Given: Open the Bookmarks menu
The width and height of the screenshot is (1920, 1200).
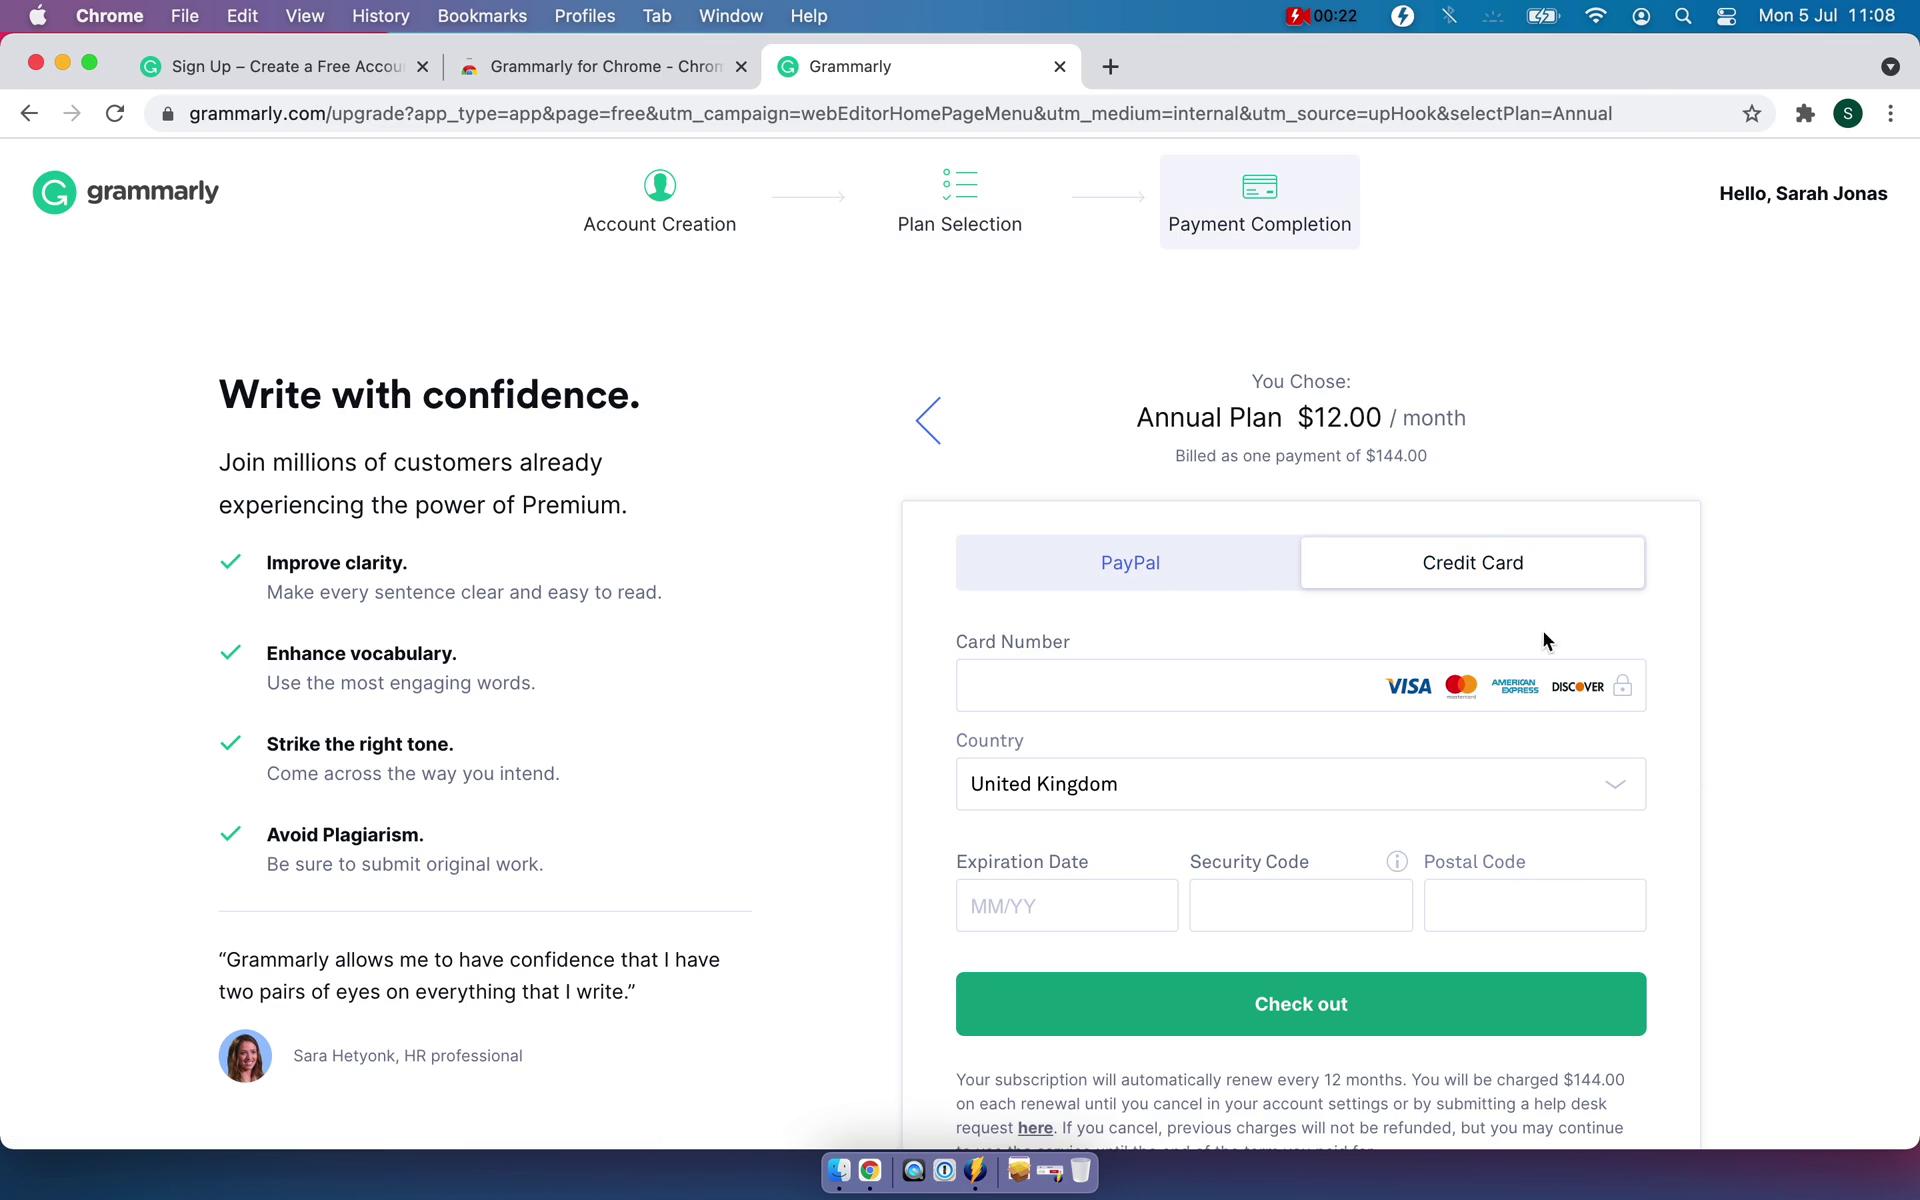Looking at the screenshot, I should 482,16.
